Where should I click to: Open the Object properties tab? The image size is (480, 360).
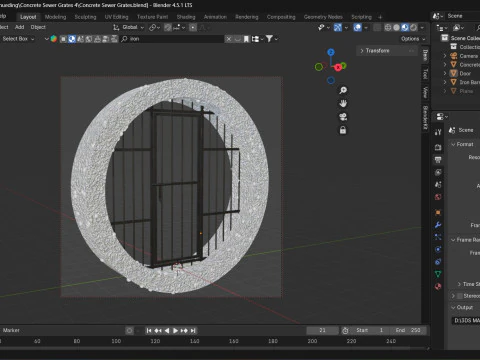pyautogui.click(x=438, y=213)
